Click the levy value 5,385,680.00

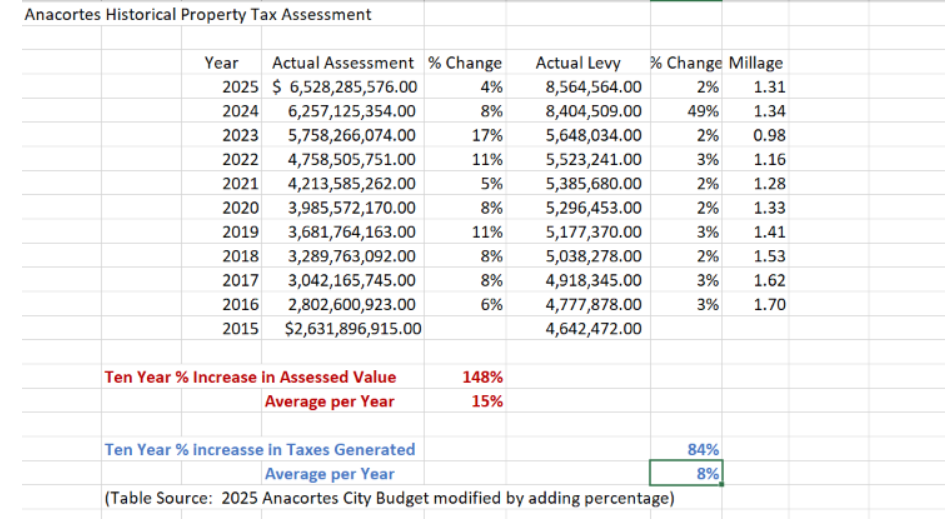pyautogui.click(x=594, y=183)
